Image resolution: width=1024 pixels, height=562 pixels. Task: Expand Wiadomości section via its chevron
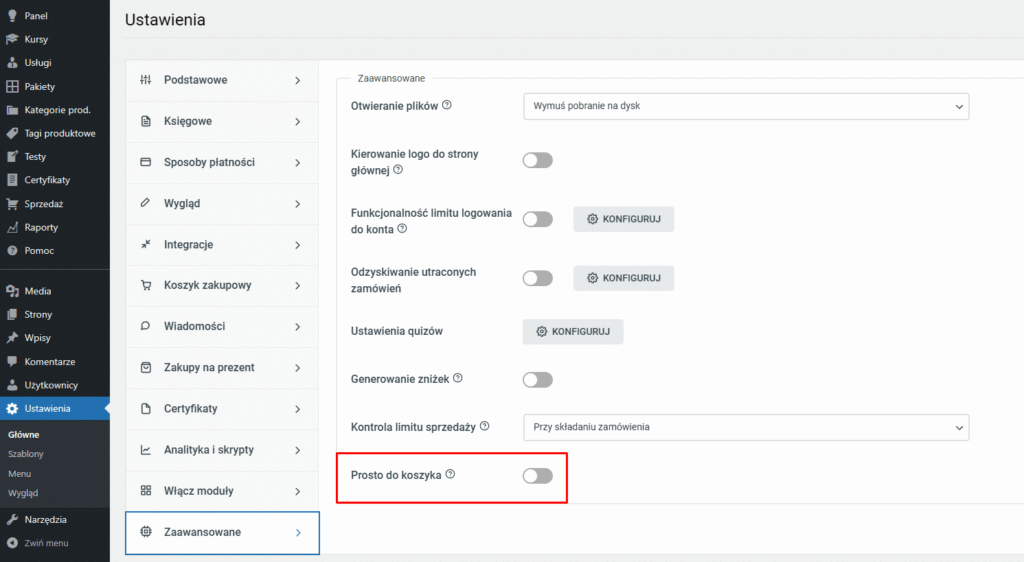(x=298, y=326)
